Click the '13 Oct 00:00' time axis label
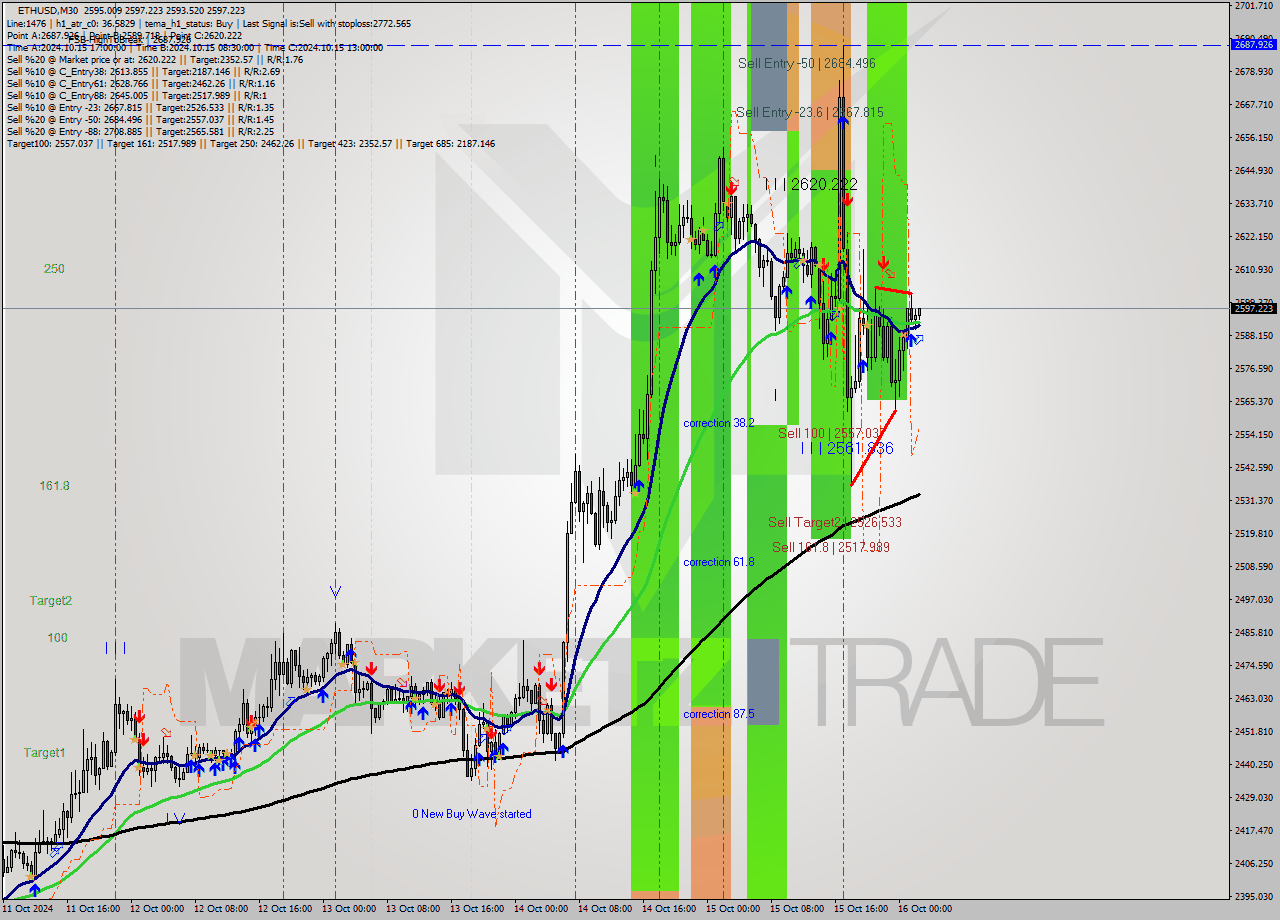The image size is (1280, 920). tap(347, 910)
